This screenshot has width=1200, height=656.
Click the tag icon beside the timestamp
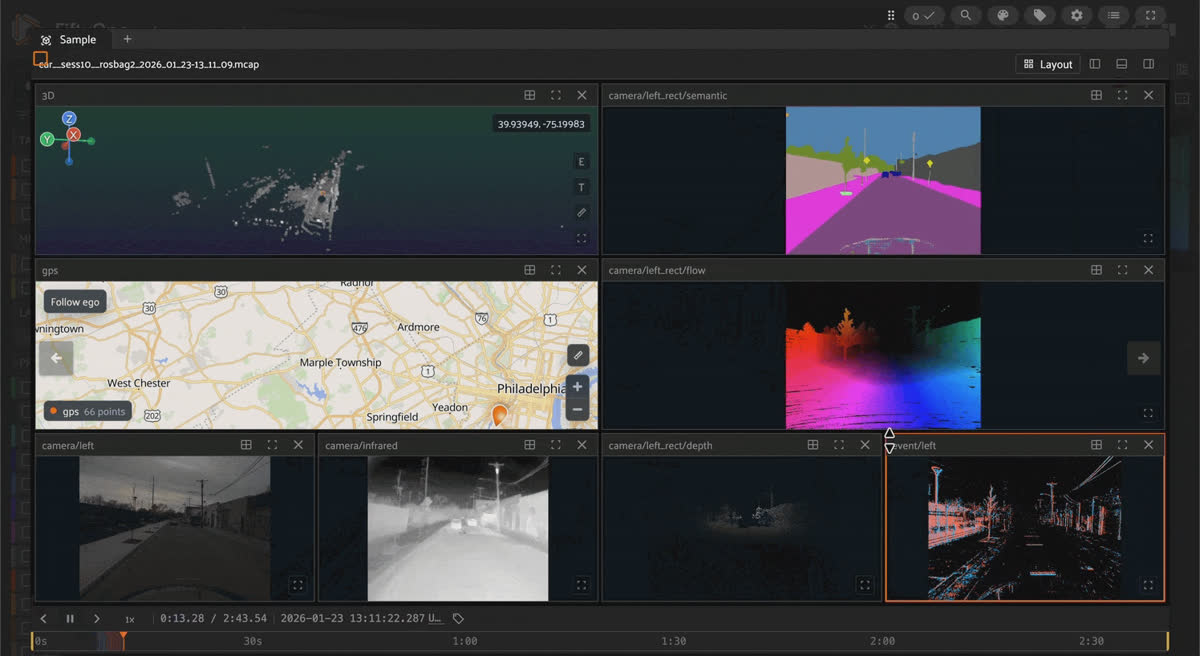coord(458,619)
